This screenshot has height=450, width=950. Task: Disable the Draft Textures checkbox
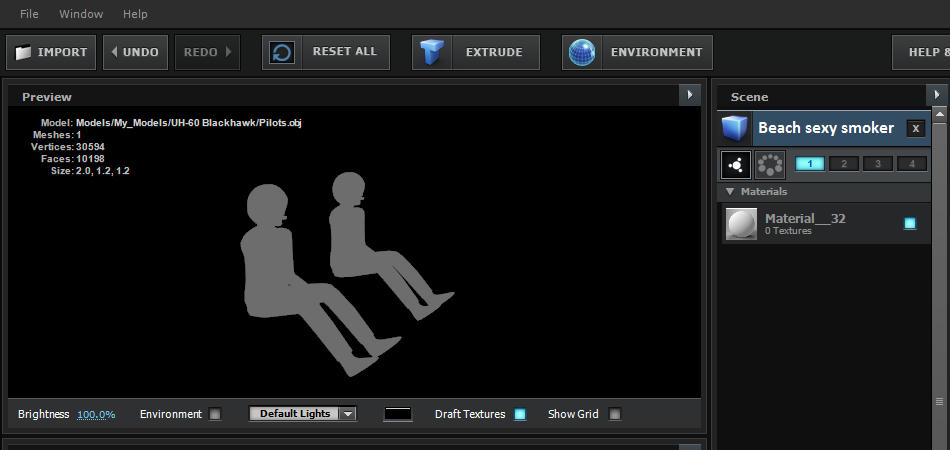520,414
